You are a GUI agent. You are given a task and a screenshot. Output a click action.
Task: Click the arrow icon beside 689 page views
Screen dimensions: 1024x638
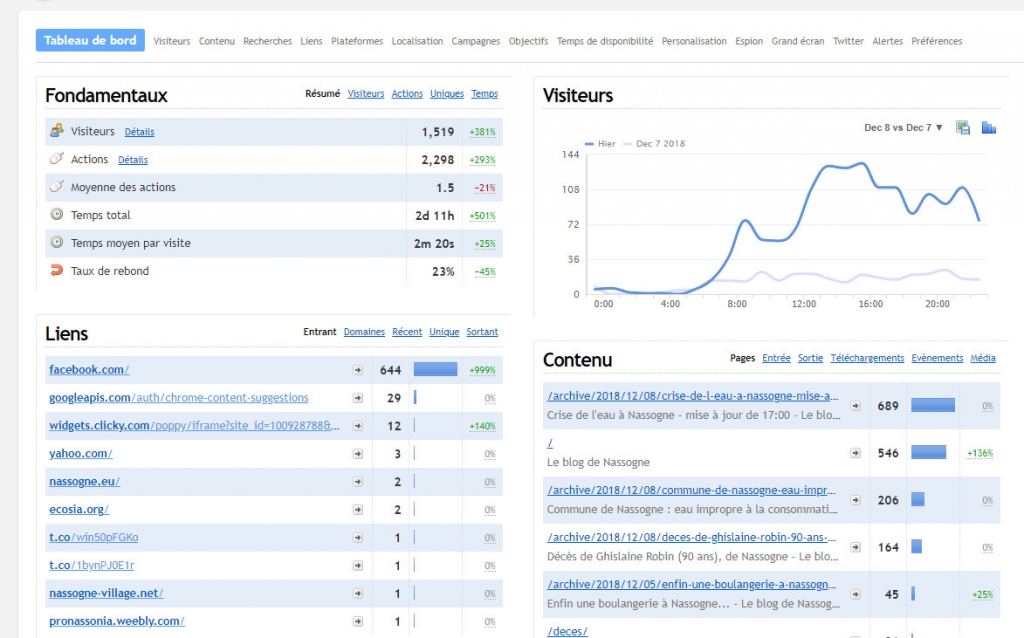[x=856, y=406]
